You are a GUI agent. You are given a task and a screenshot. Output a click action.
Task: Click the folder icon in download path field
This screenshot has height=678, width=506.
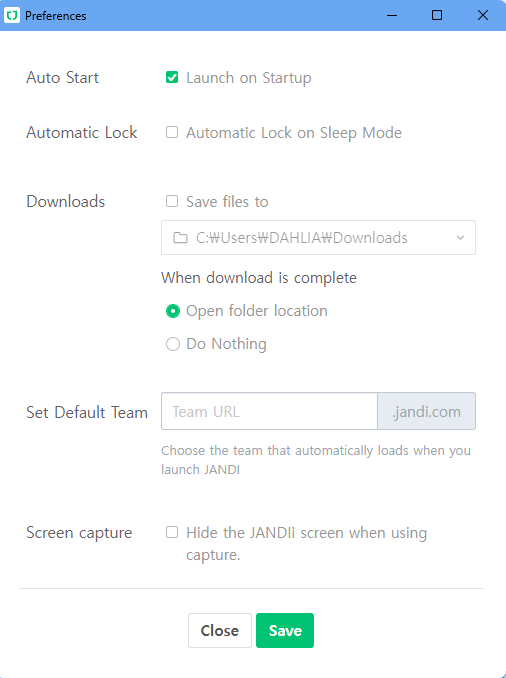pyautogui.click(x=180, y=238)
